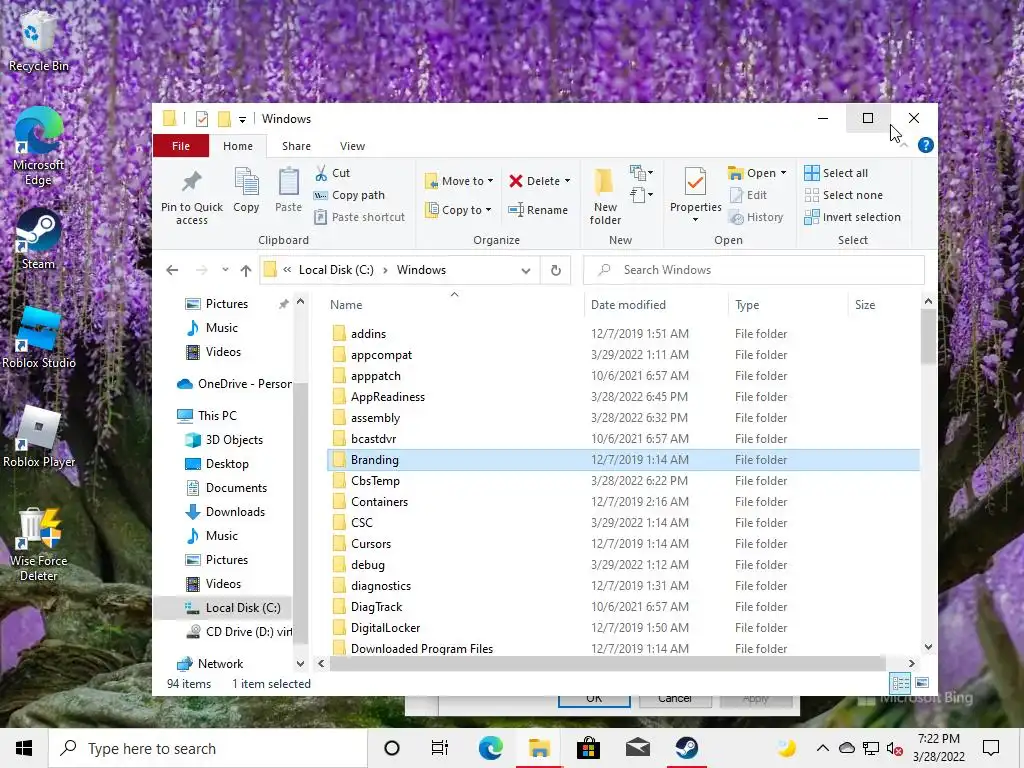Open Task View on taskbar
Image resolution: width=1024 pixels, height=768 pixels.
[x=440, y=748]
